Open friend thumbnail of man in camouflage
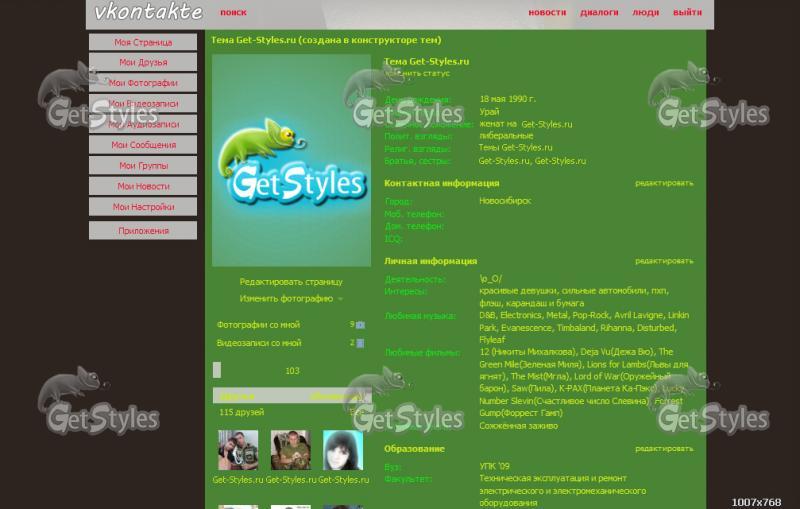Image resolution: width=800 pixels, height=509 pixels. tap(290, 450)
